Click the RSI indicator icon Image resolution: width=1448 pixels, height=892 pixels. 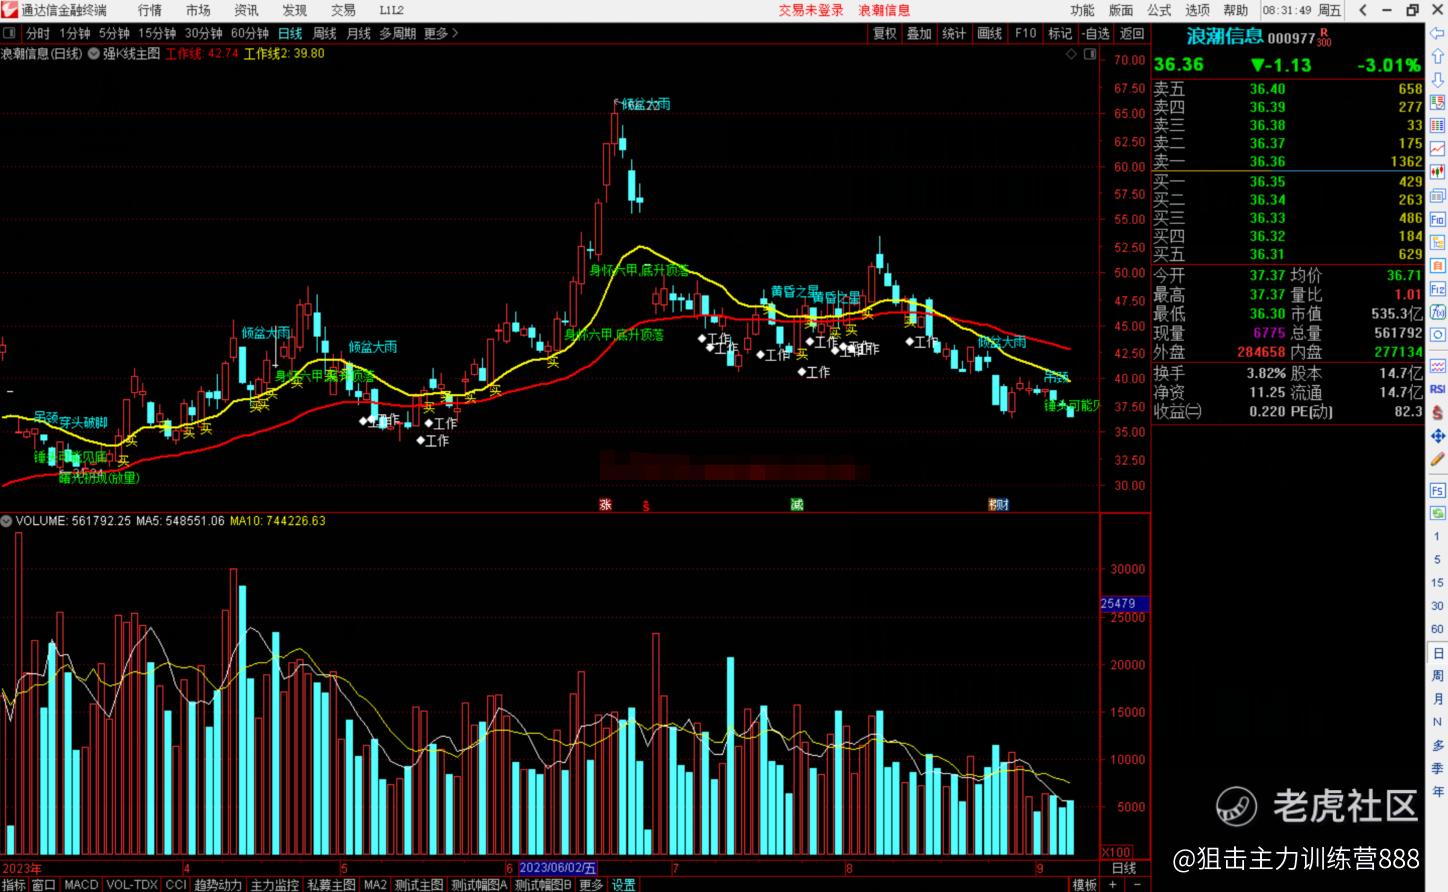1437,388
